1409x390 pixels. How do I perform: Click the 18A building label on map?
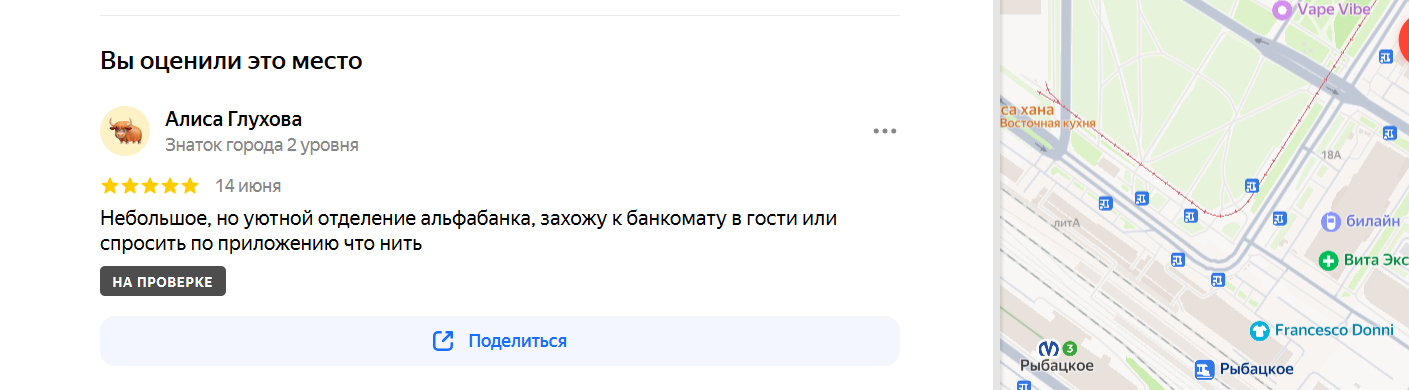pos(1330,155)
